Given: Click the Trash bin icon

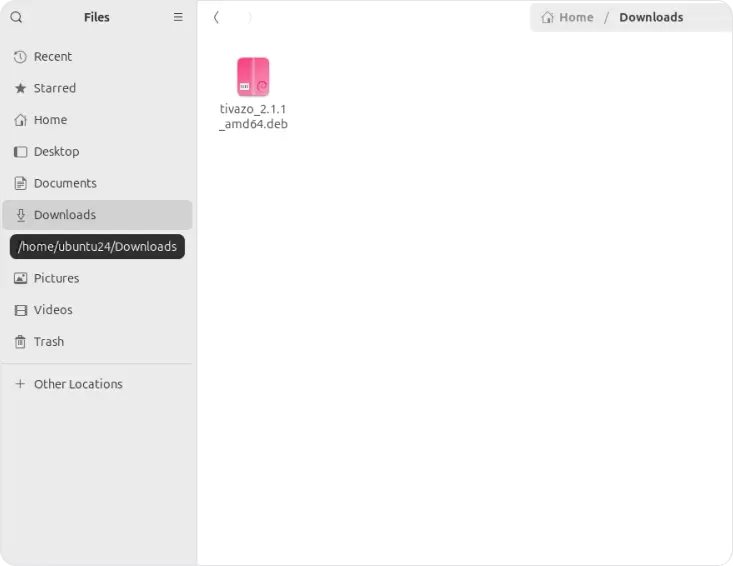Looking at the screenshot, I should point(20,342).
